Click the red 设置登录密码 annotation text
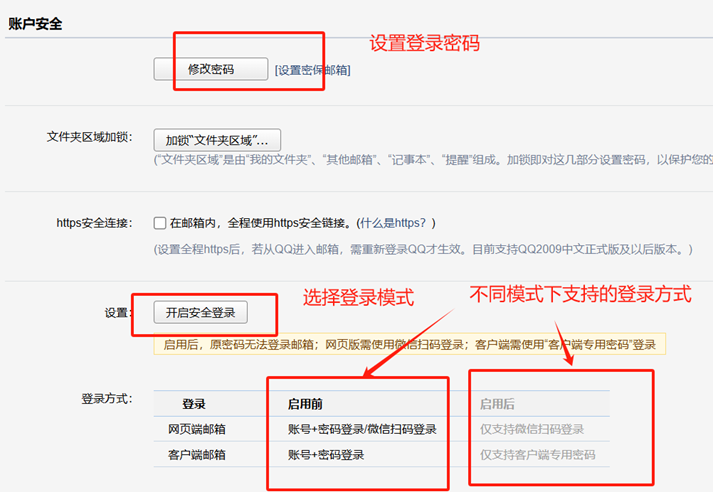The width and height of the screenshot is (713, 492). (x=425, y=43)
